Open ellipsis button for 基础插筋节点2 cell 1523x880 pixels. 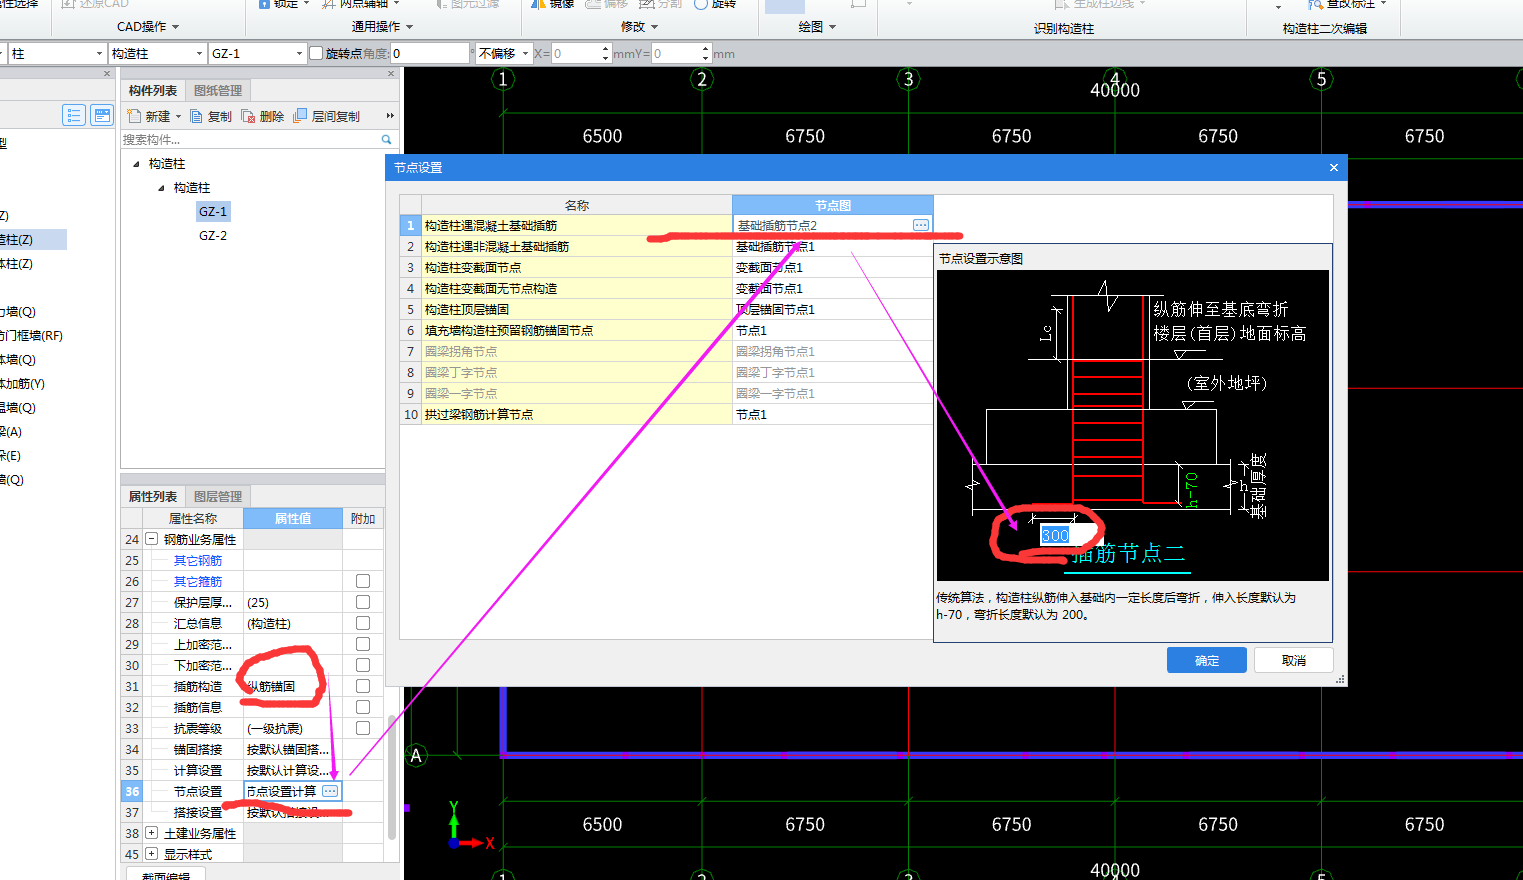[x=921, y=225]
